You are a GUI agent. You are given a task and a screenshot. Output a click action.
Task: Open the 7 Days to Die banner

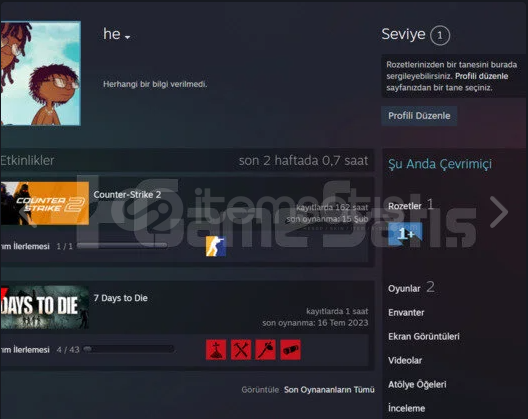[44, 307]
